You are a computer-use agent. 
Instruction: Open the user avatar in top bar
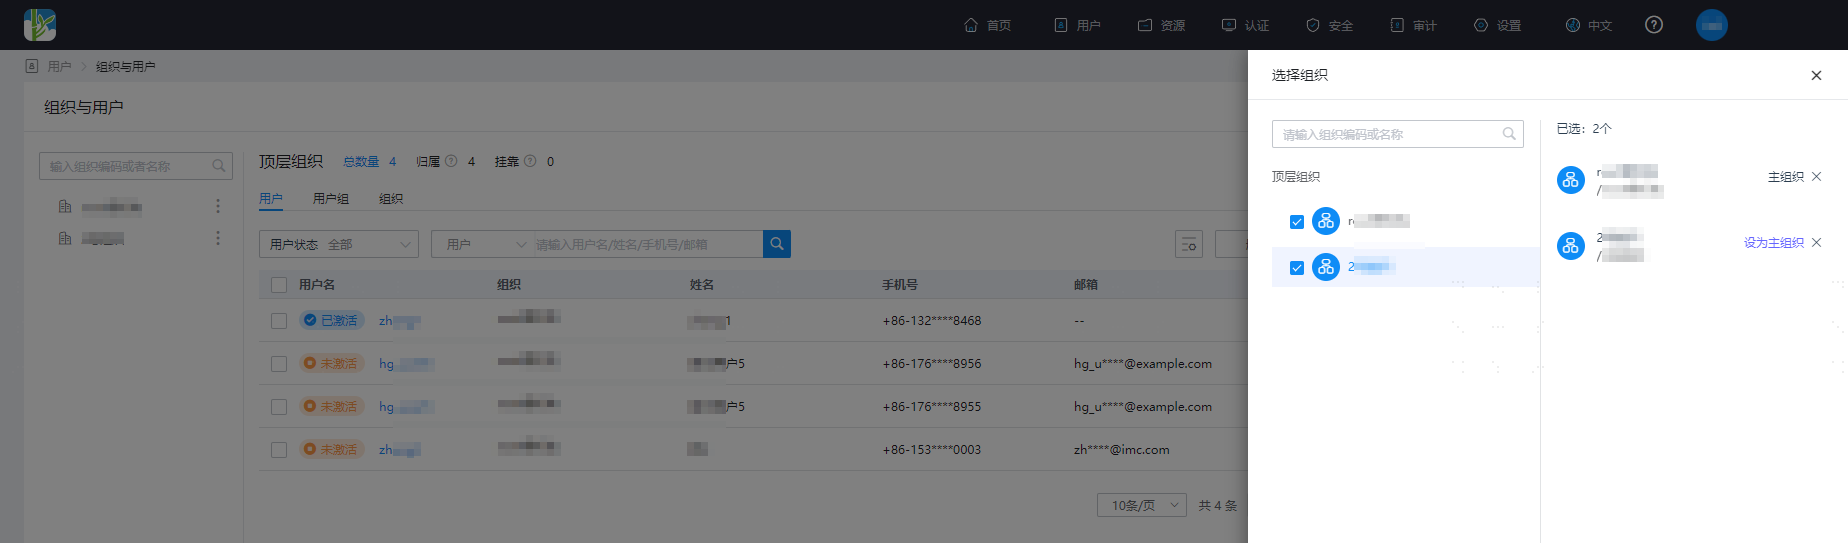(x=1712, y=25)
